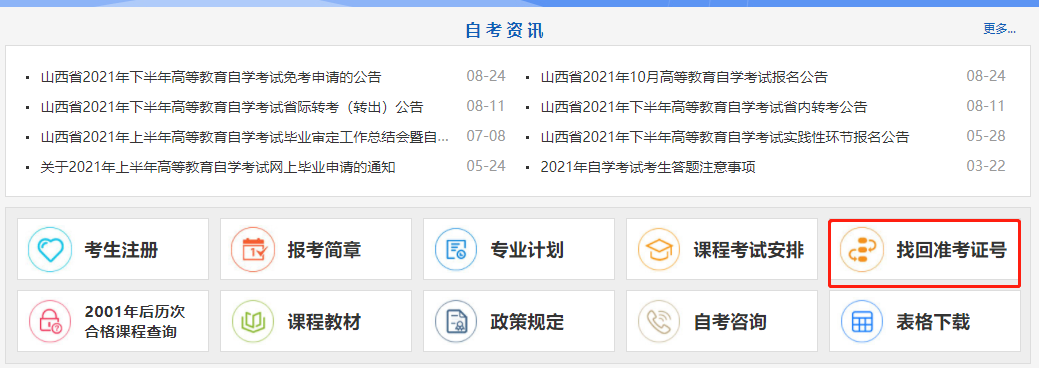The height and width of the screenshot is (368, 1039).
Task: Click the graduation cap icon for 课程考试安排
Action: point(659,249)
